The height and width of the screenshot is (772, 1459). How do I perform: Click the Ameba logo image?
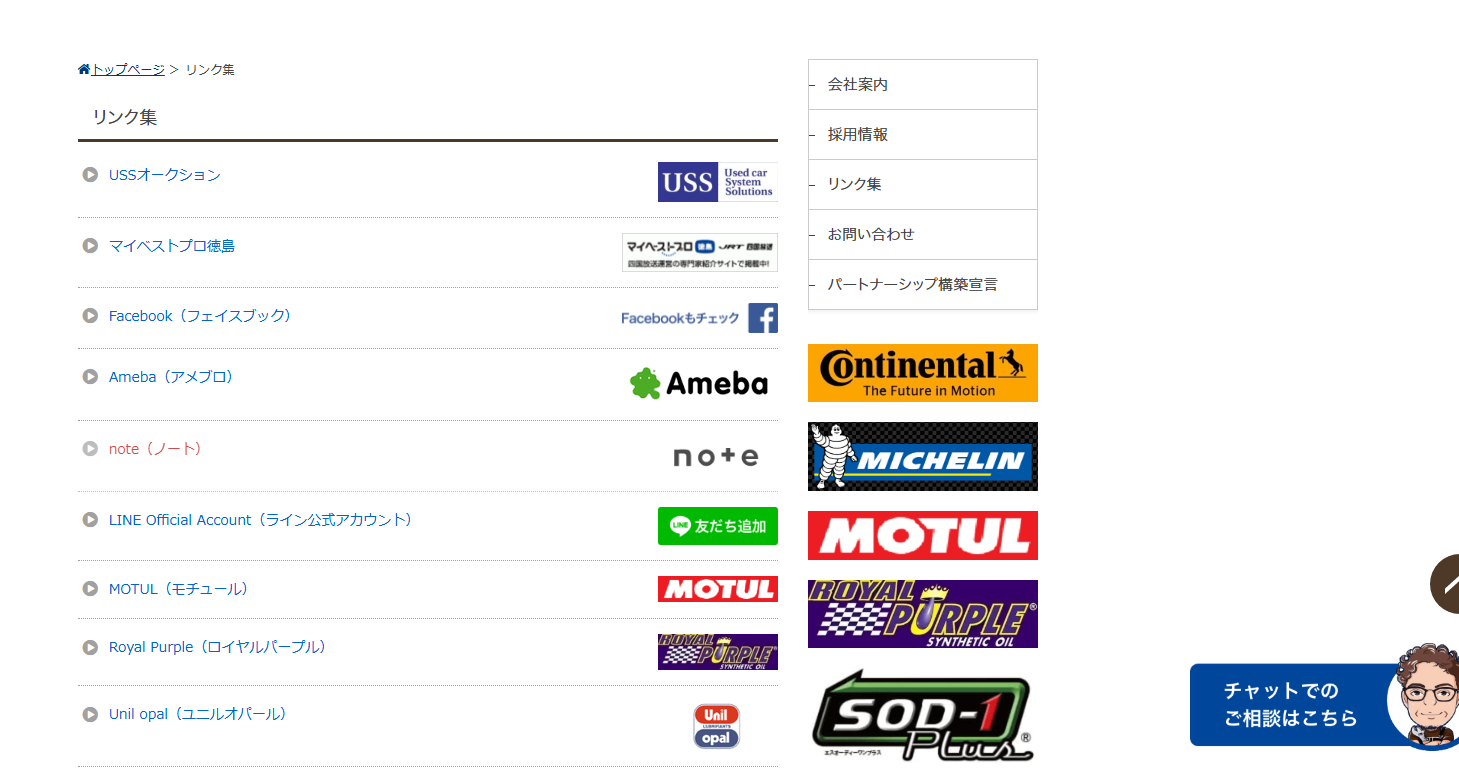coord(699,383)
